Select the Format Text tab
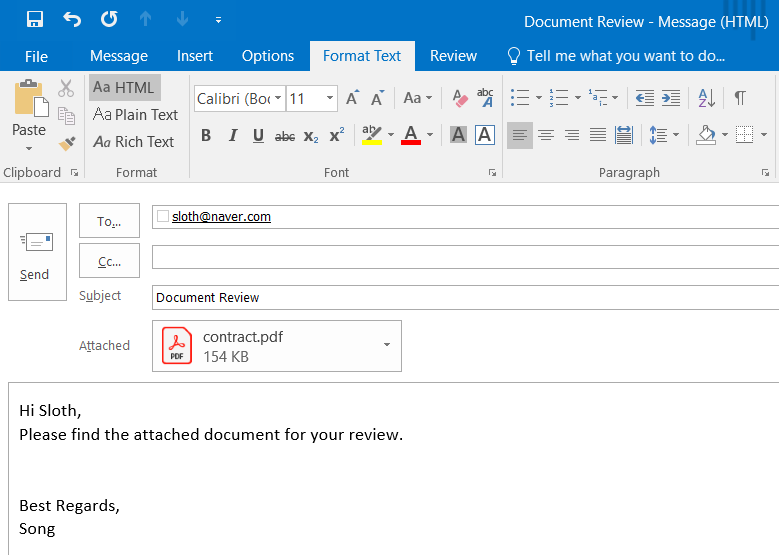Image resolution: width=779 pixels, height=555 pixels. [x=362, y=56]
